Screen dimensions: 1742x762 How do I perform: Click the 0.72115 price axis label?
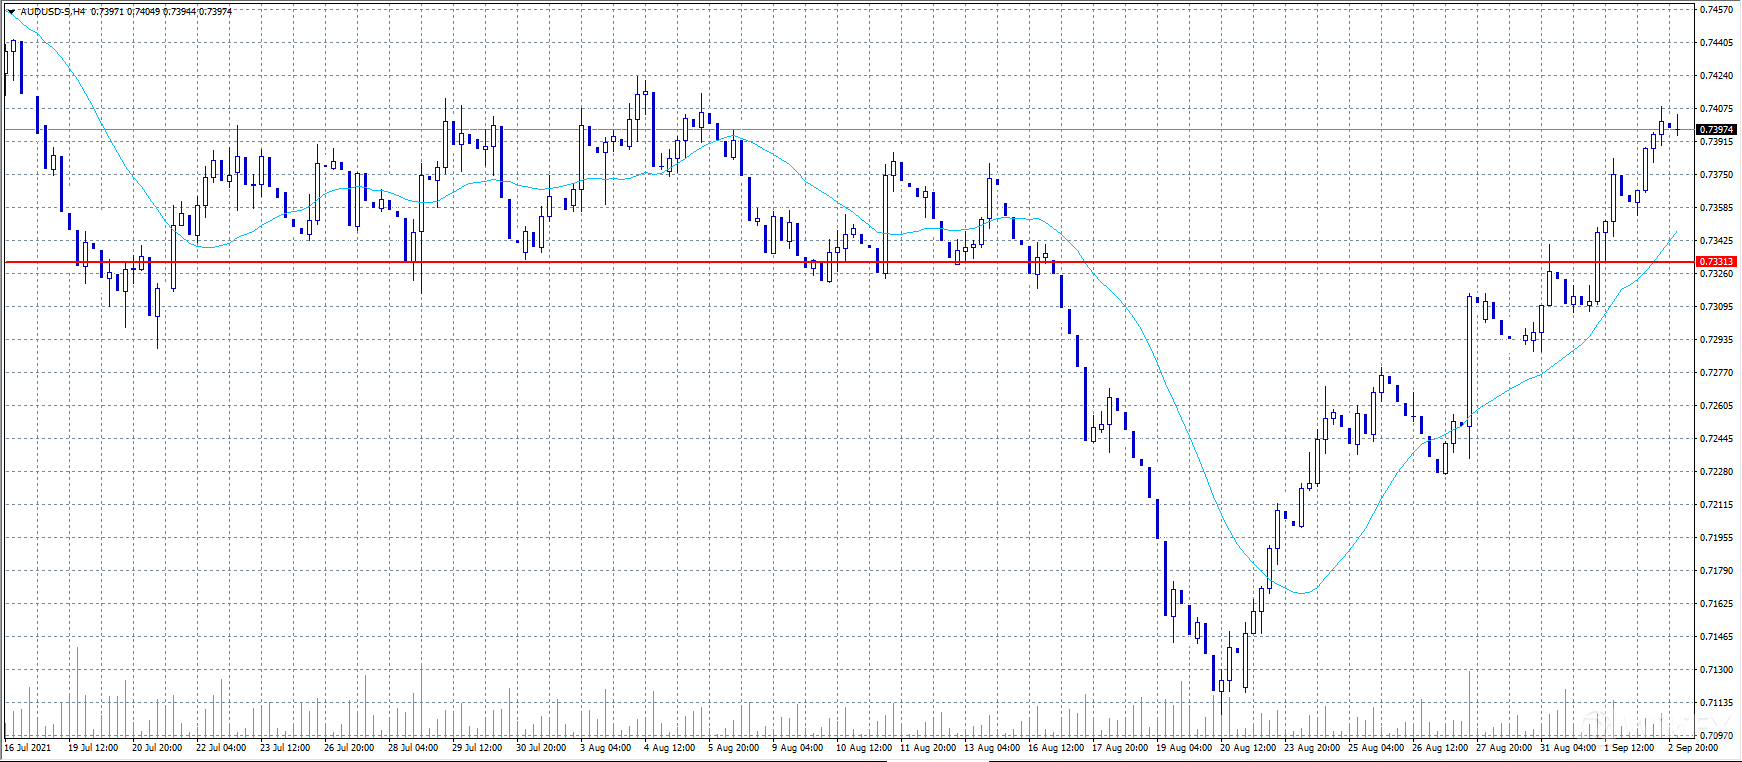pos(1716,505)
